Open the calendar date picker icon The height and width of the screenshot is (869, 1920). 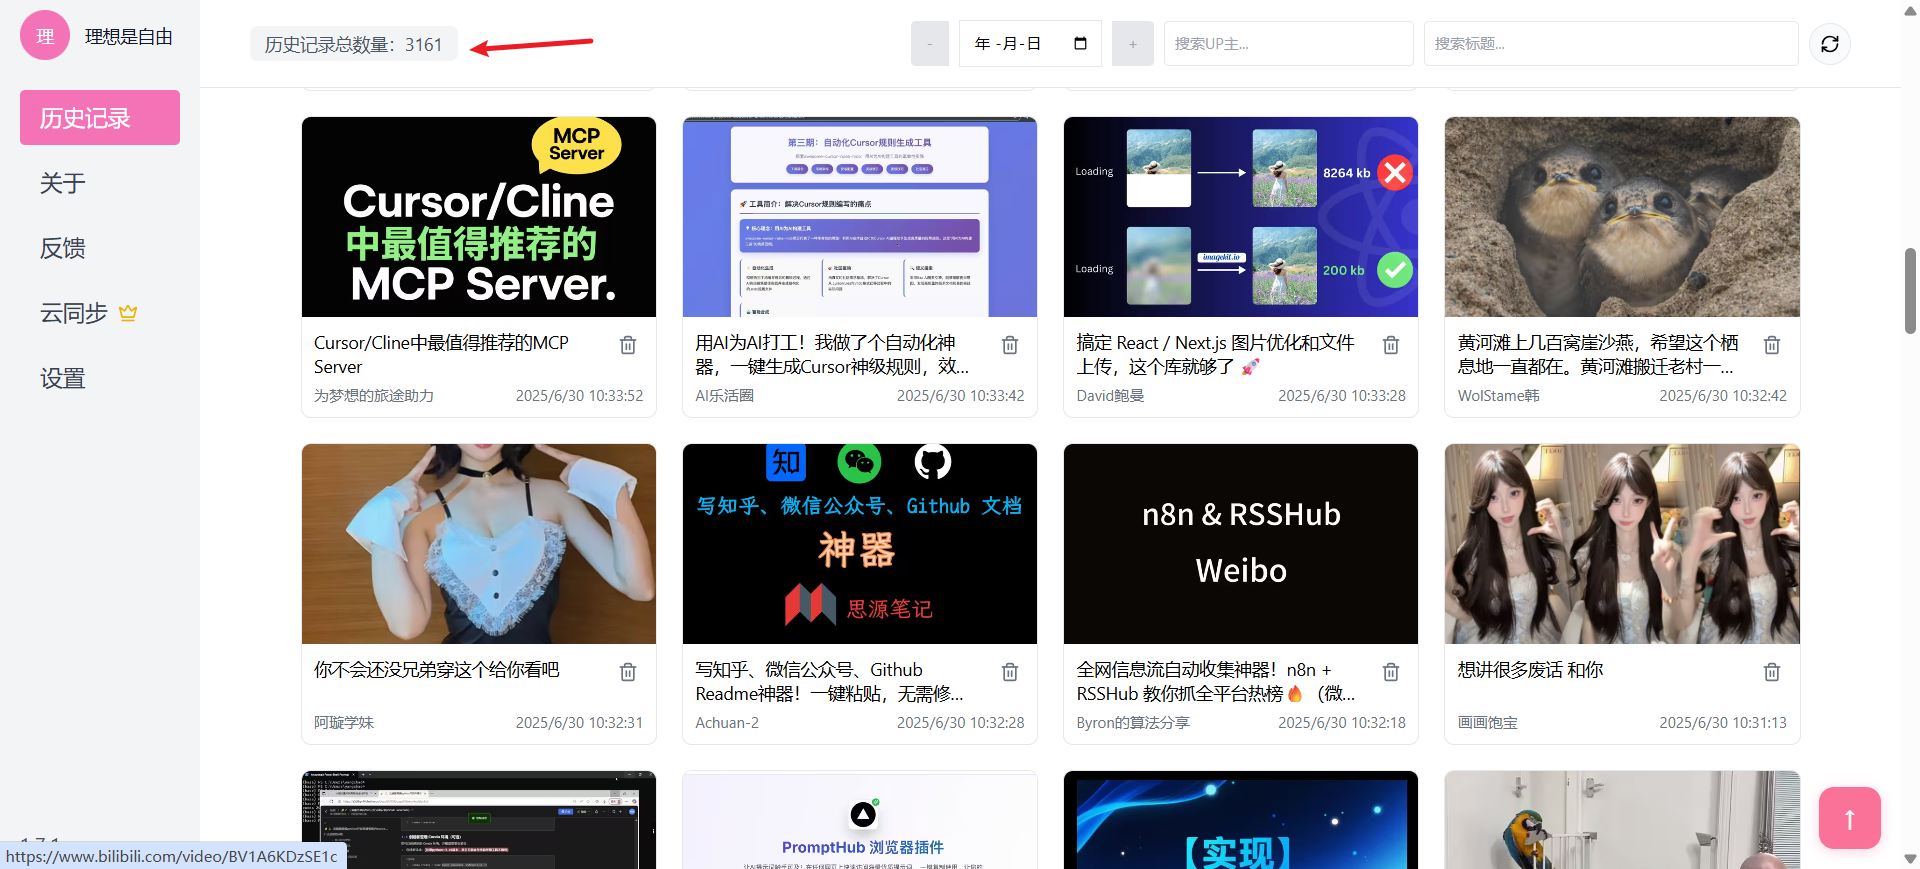pos(1080,43)
